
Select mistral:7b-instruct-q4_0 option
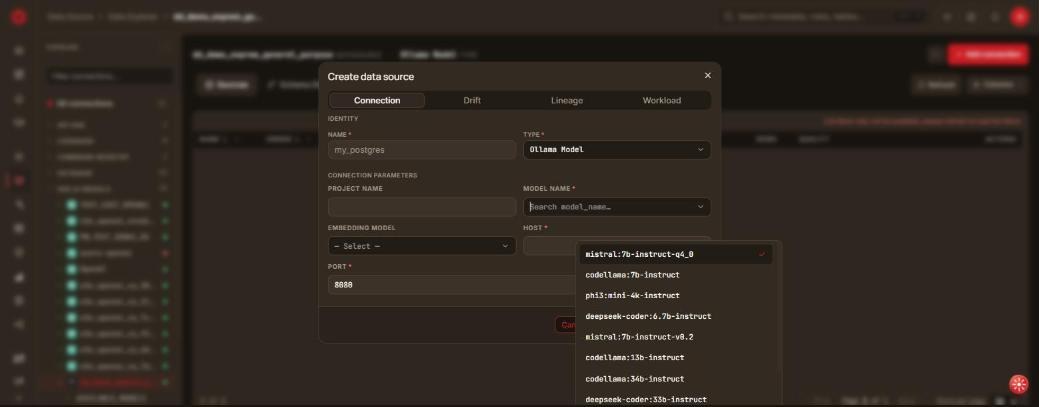676,254
